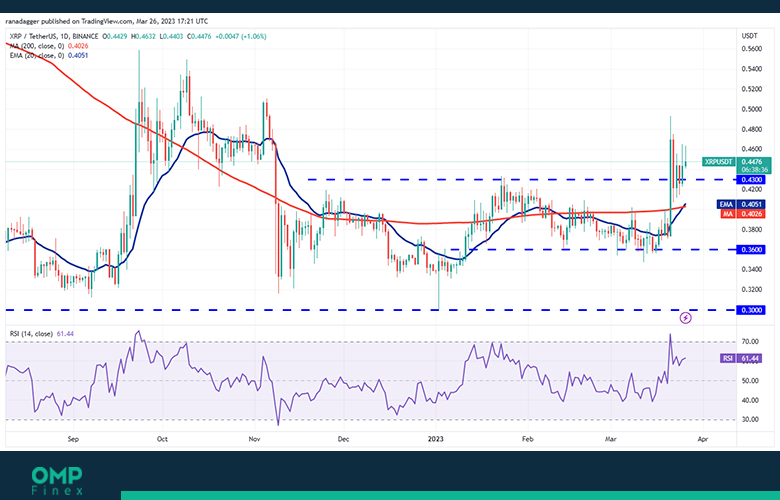The width and height of the screenshot is (780, 500).
Task: Click the L0.4403 low price value
Action: (x=171, y=36)
